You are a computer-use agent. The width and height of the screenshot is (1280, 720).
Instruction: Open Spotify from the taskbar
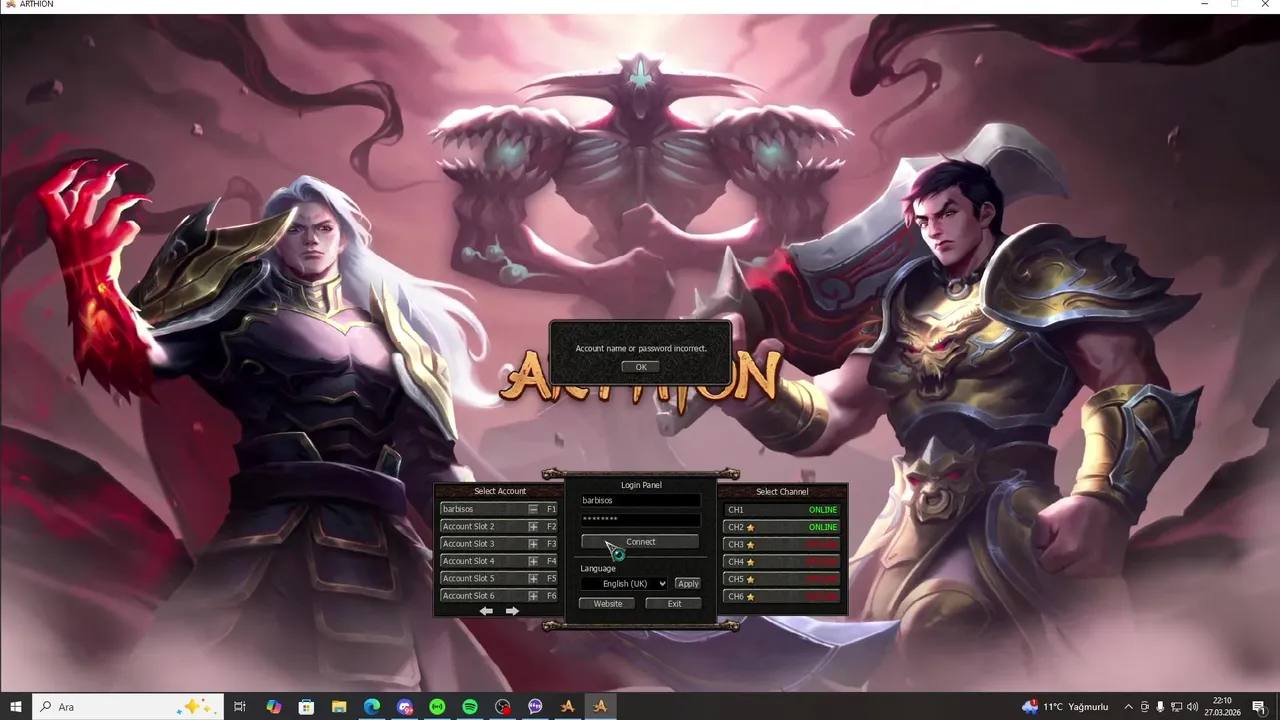click(470, 707)
